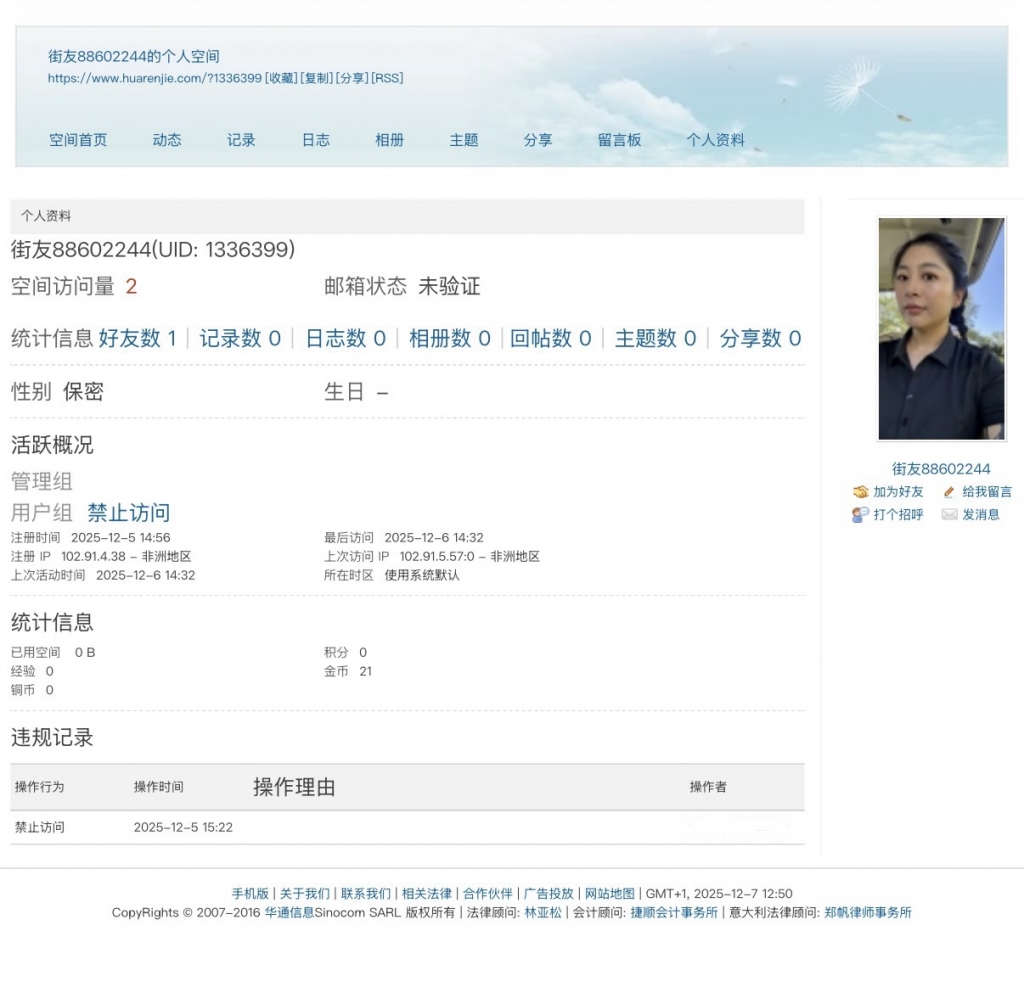Open the 空间首页 tab
The image size is (1024, 987).
click(x=78, y=140)
